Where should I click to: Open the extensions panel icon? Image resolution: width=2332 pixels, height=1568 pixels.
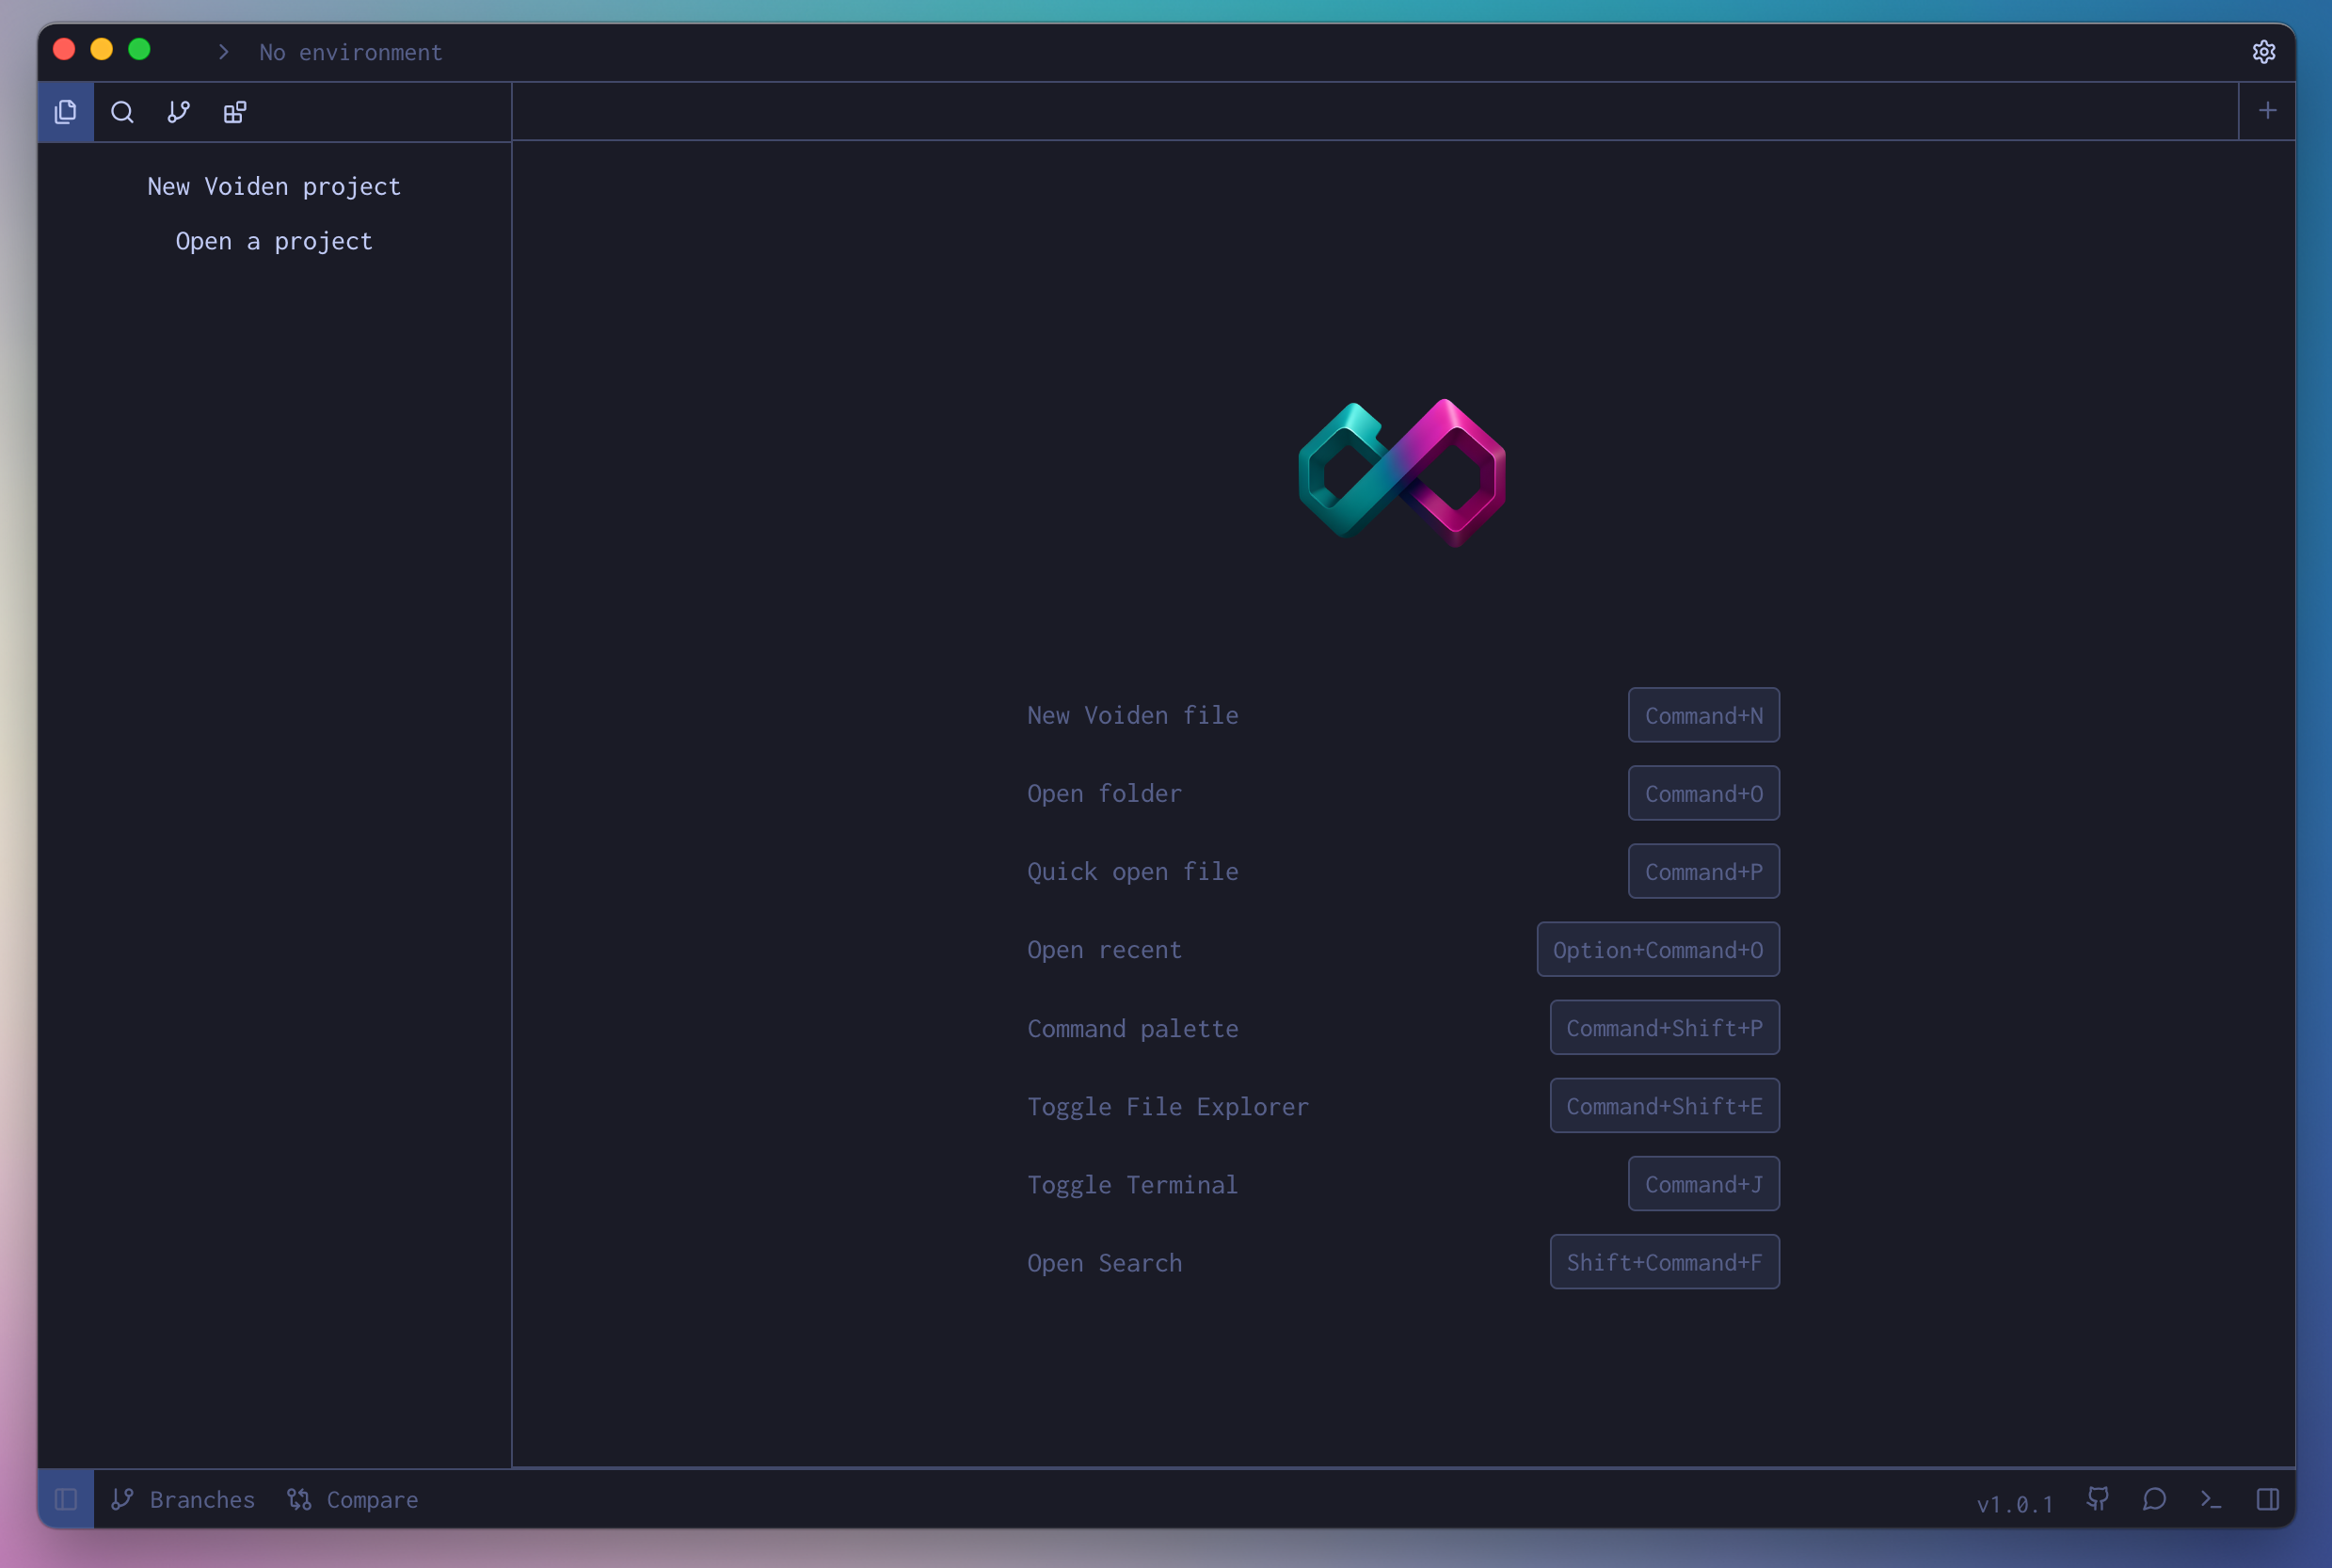(x=234, y=112)
